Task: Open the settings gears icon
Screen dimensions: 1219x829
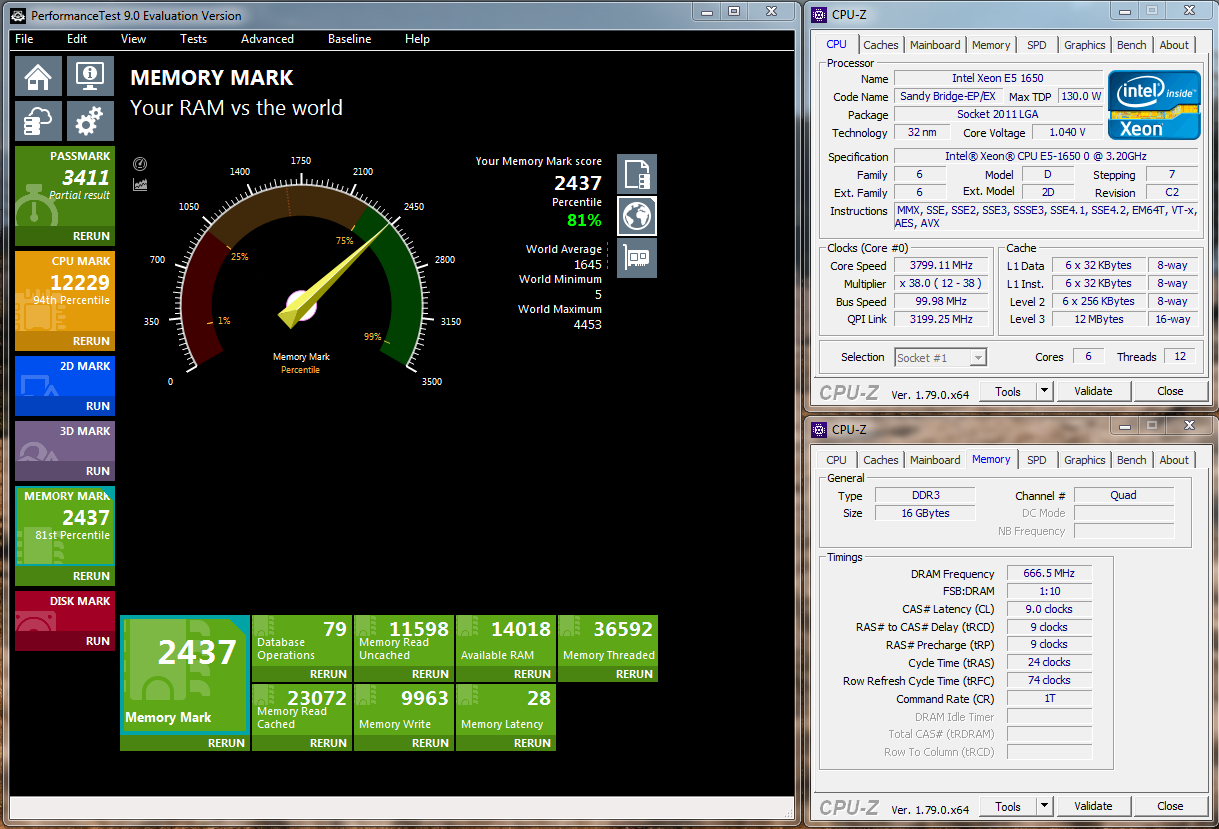Action: pyautogui.click(x=90, y=121)
